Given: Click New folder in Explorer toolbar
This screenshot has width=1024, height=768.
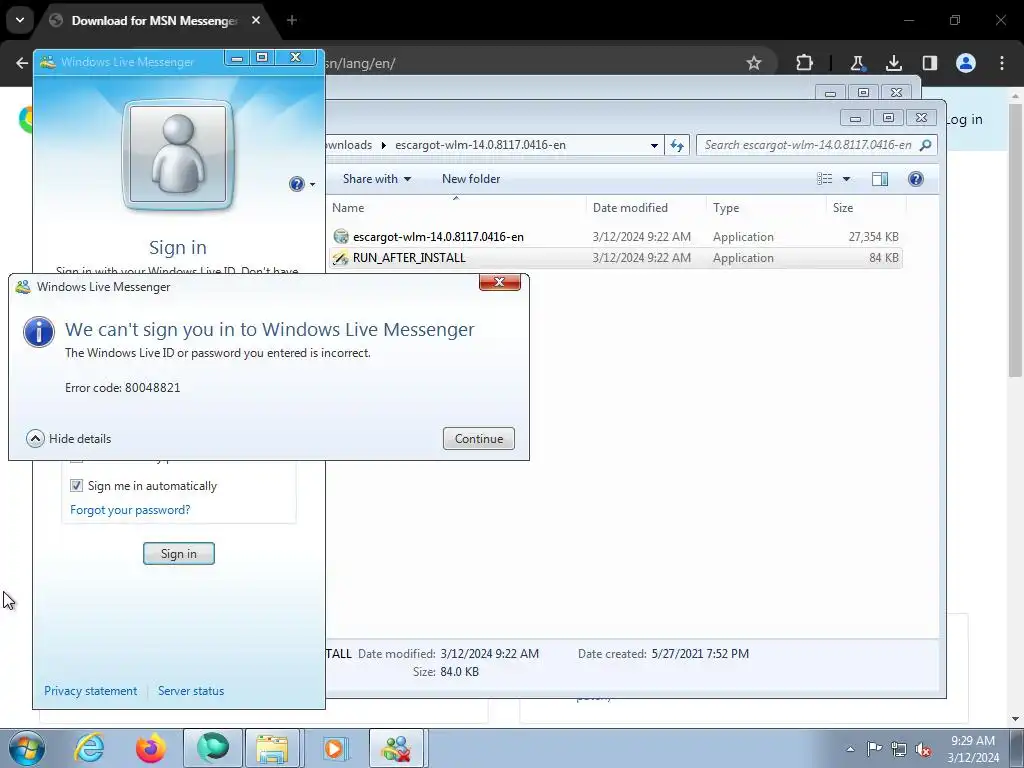Looking at the screenshot, I should click(471, 179).
